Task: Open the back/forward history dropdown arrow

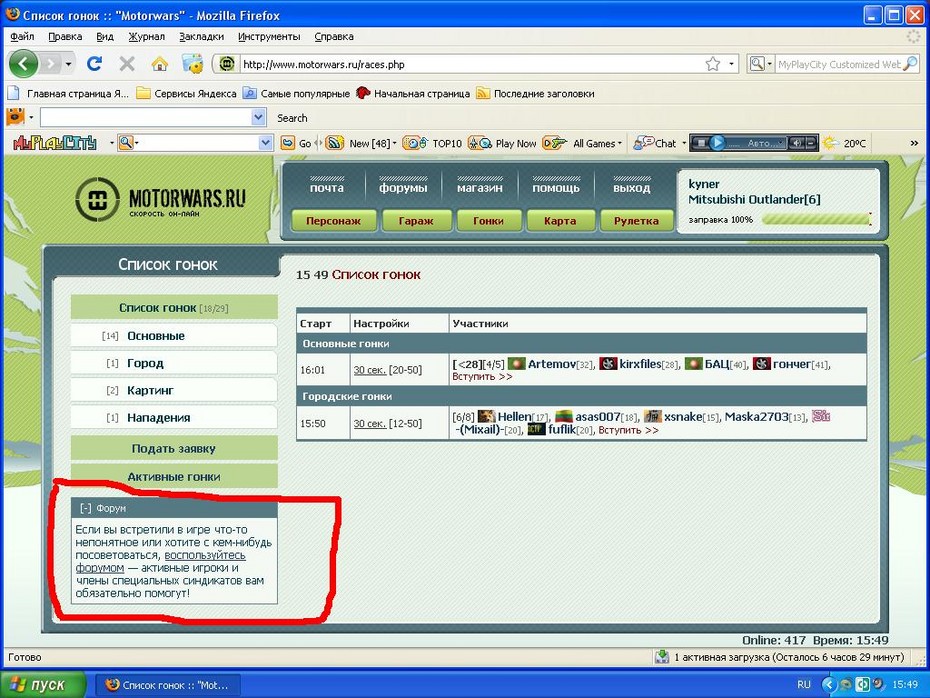Action: click(69, 63)
